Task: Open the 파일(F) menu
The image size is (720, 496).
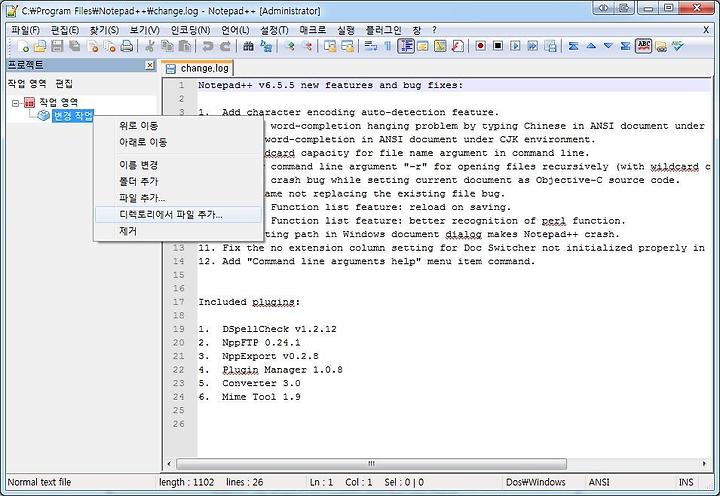Action: (25, 30)
